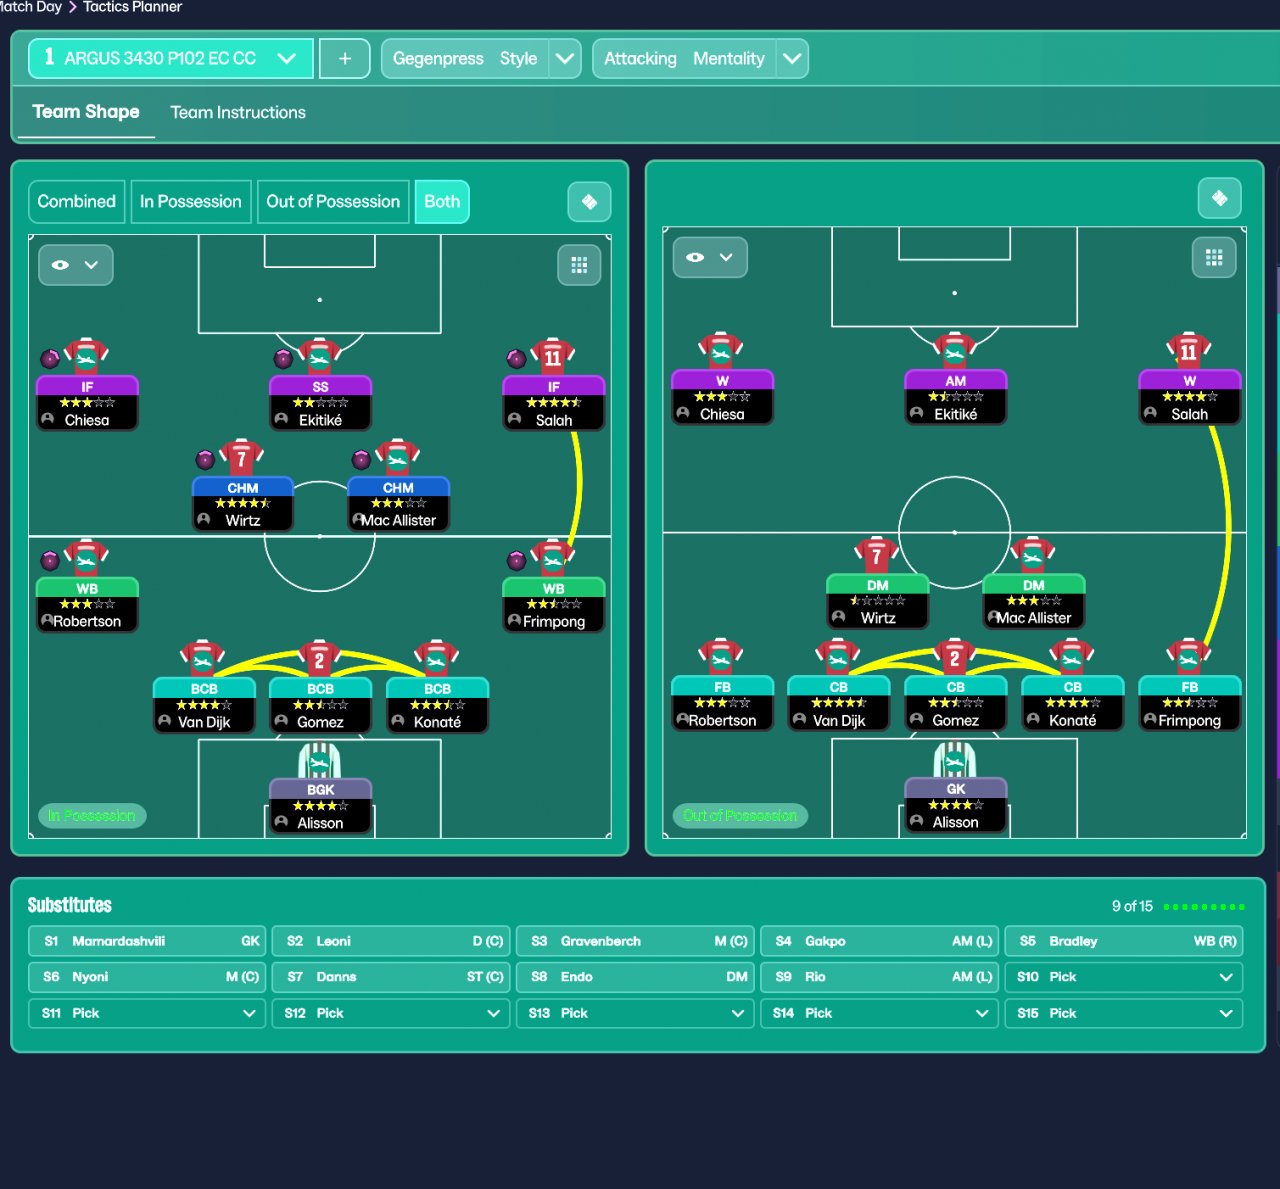Image resolution: width=1280 pixels, height=1189 pixels.
Task: Click the player profile icon next to Van Dijk BCB
Action: (165, 721)
